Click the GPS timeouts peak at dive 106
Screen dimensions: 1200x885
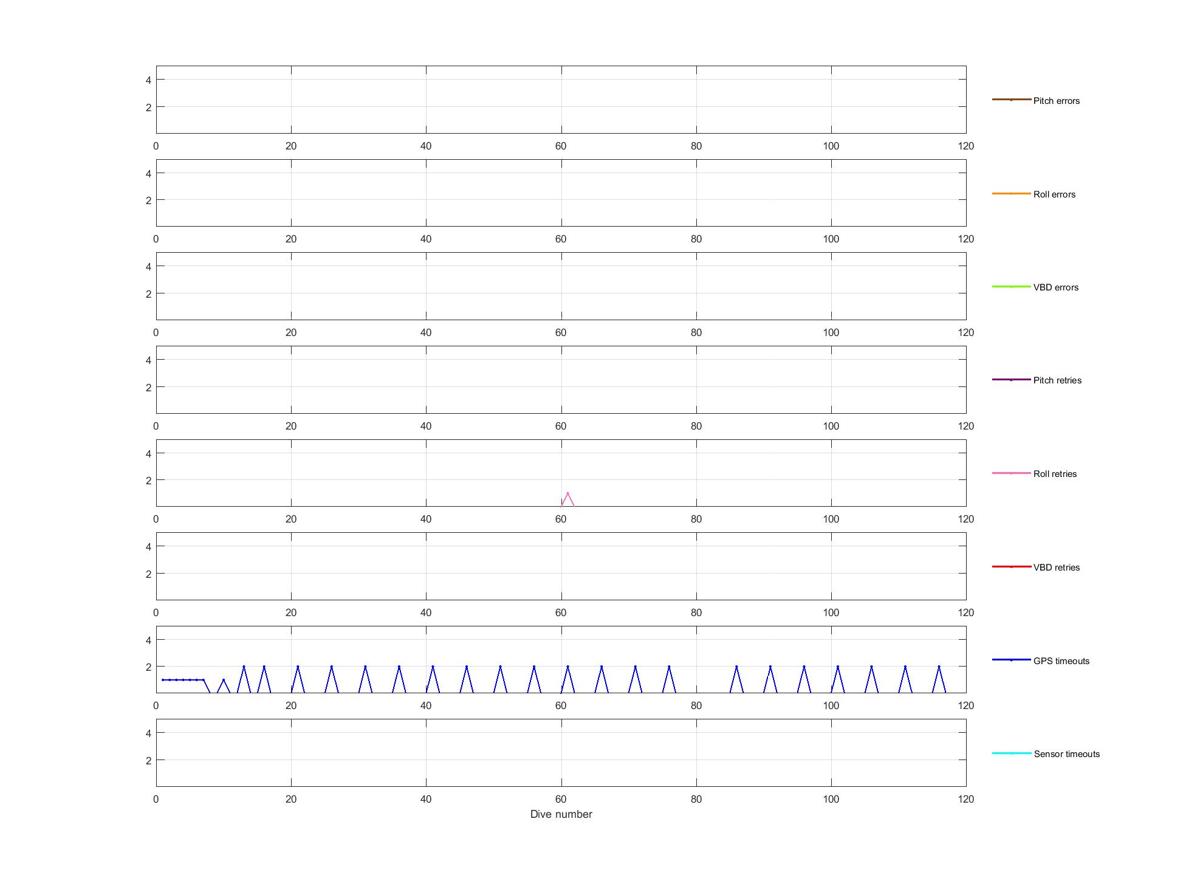pyautogui.click(x=871, y=667)
